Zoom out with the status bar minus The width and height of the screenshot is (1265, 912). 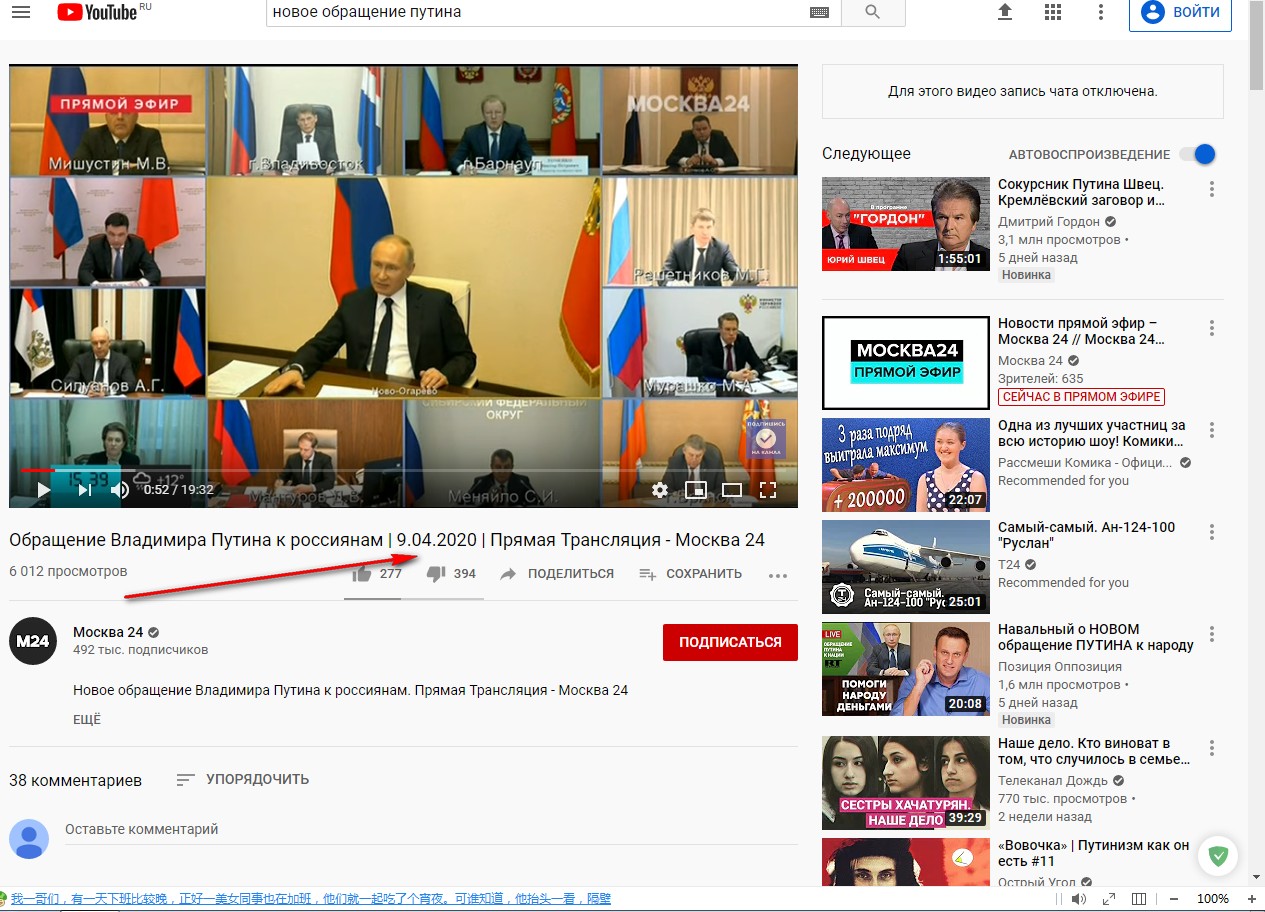(1174, 899)
